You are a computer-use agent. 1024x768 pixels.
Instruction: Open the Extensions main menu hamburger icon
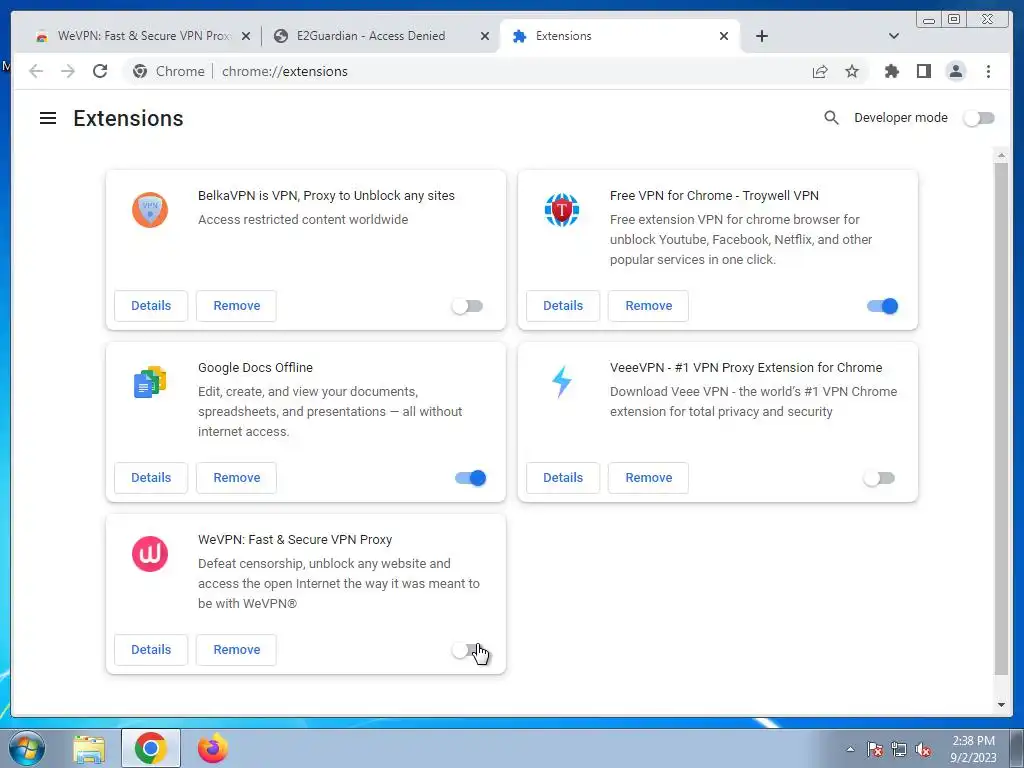coord(48,118)
